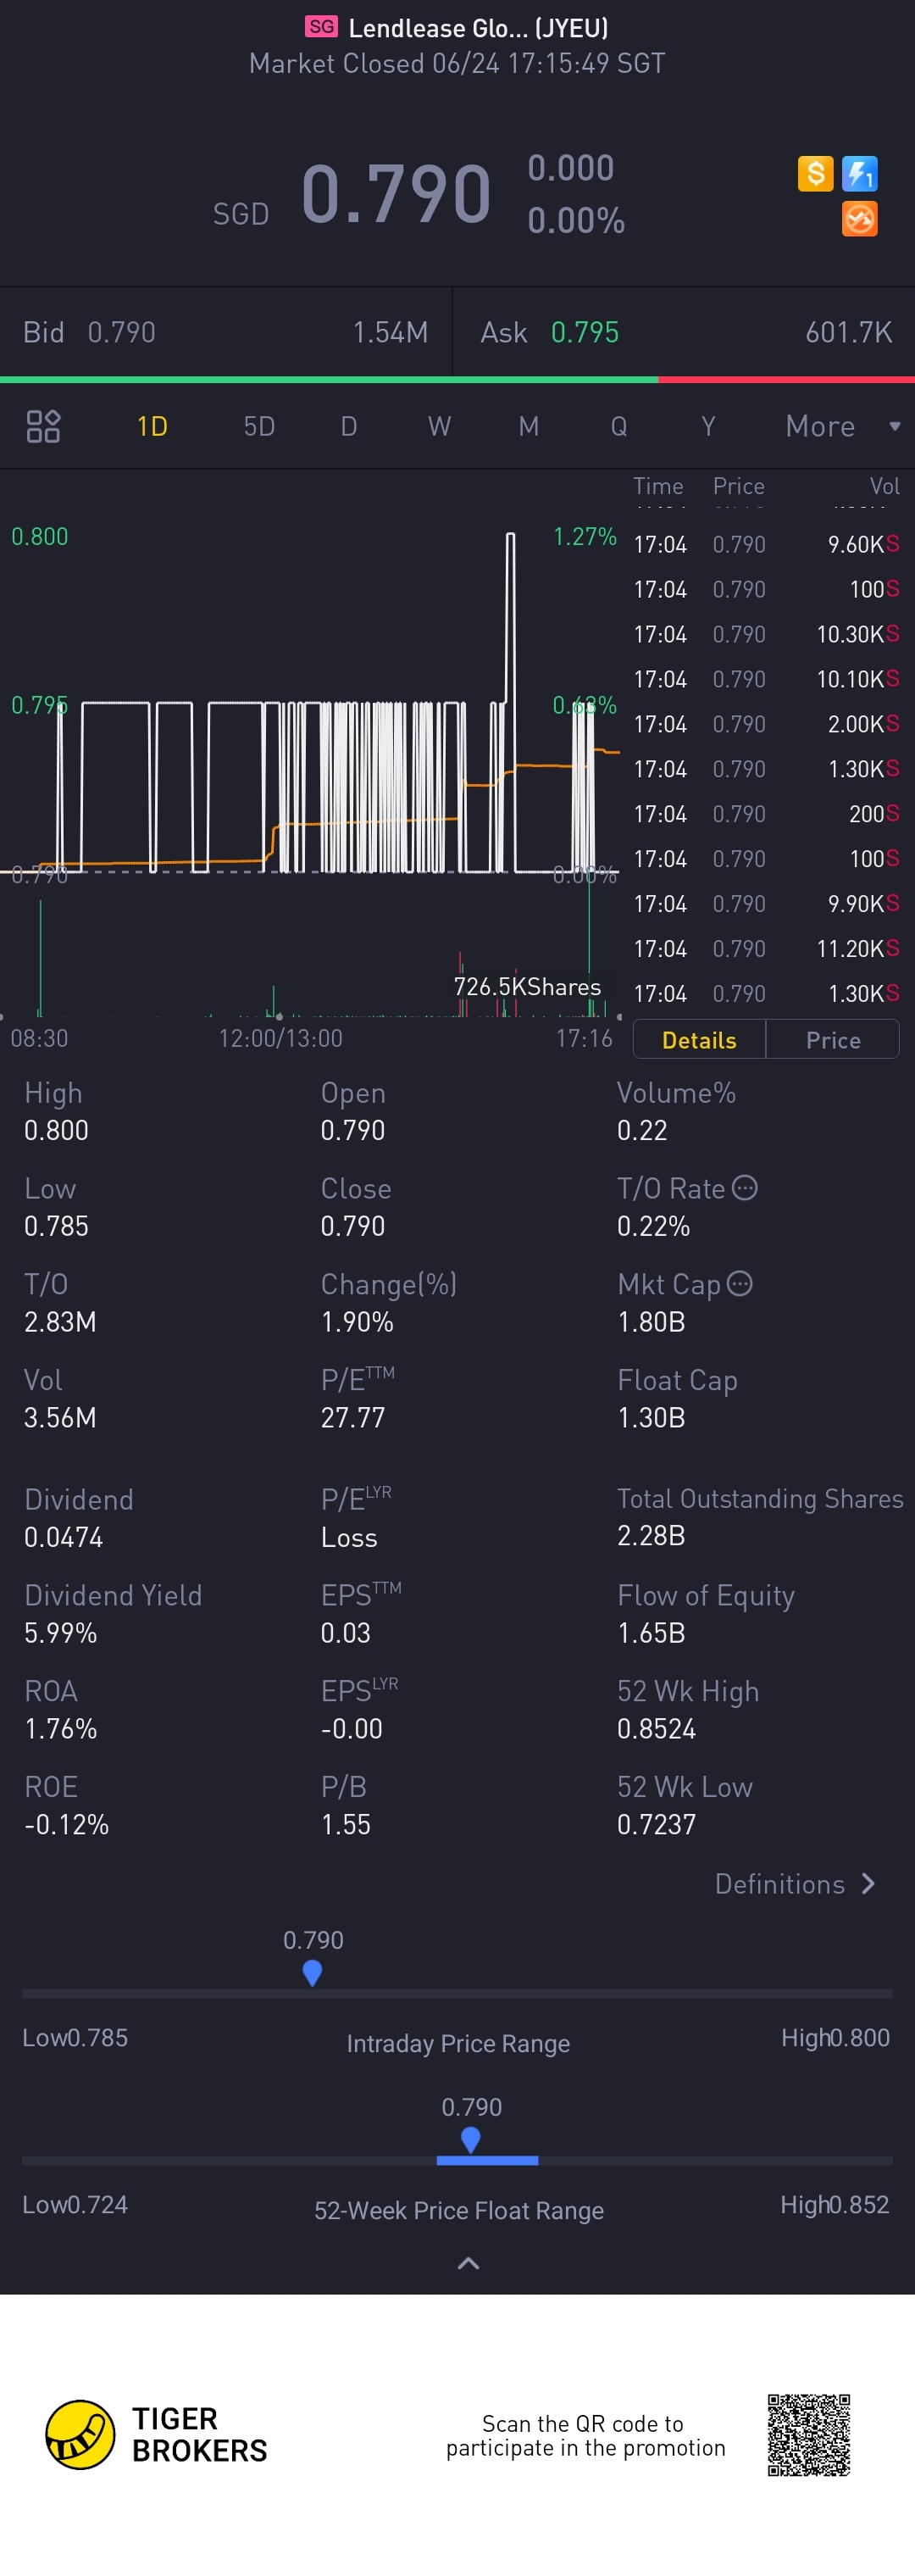Tap the High 0.800 value
Image resolution: width=915 pixels, height=2576 pixels.
click(56, 1130)
